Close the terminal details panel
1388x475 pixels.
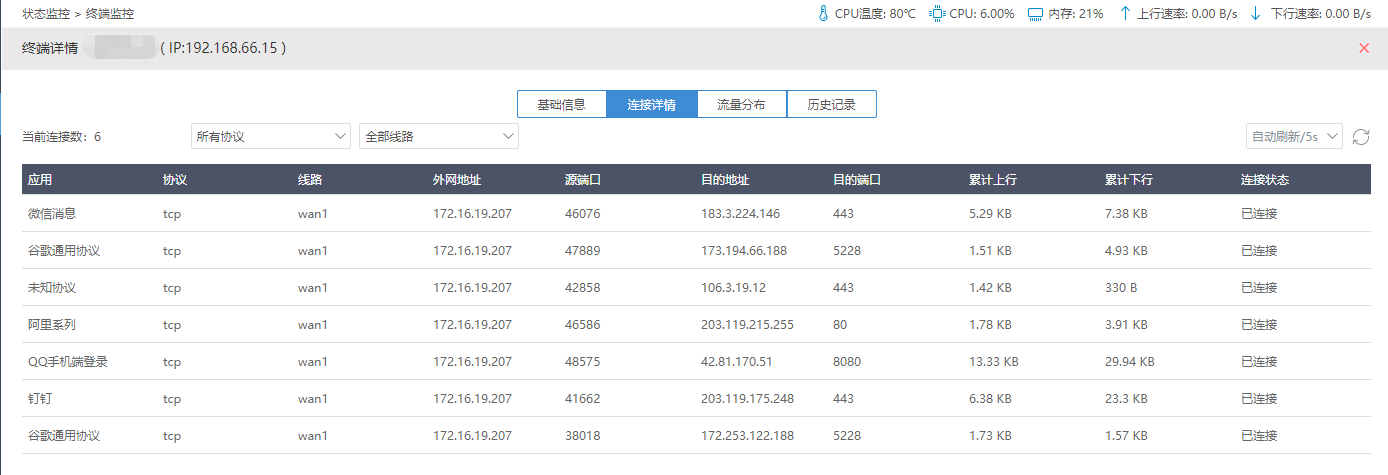pos(1364,48)
